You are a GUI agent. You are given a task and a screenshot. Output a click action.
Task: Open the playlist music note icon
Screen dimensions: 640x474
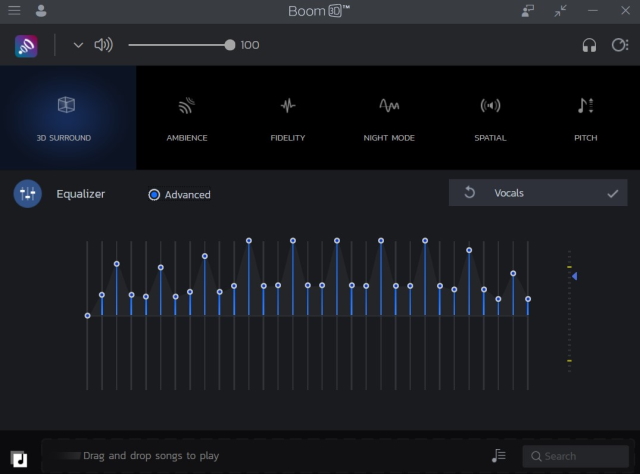pyautogui.click(x=498, y=456)
